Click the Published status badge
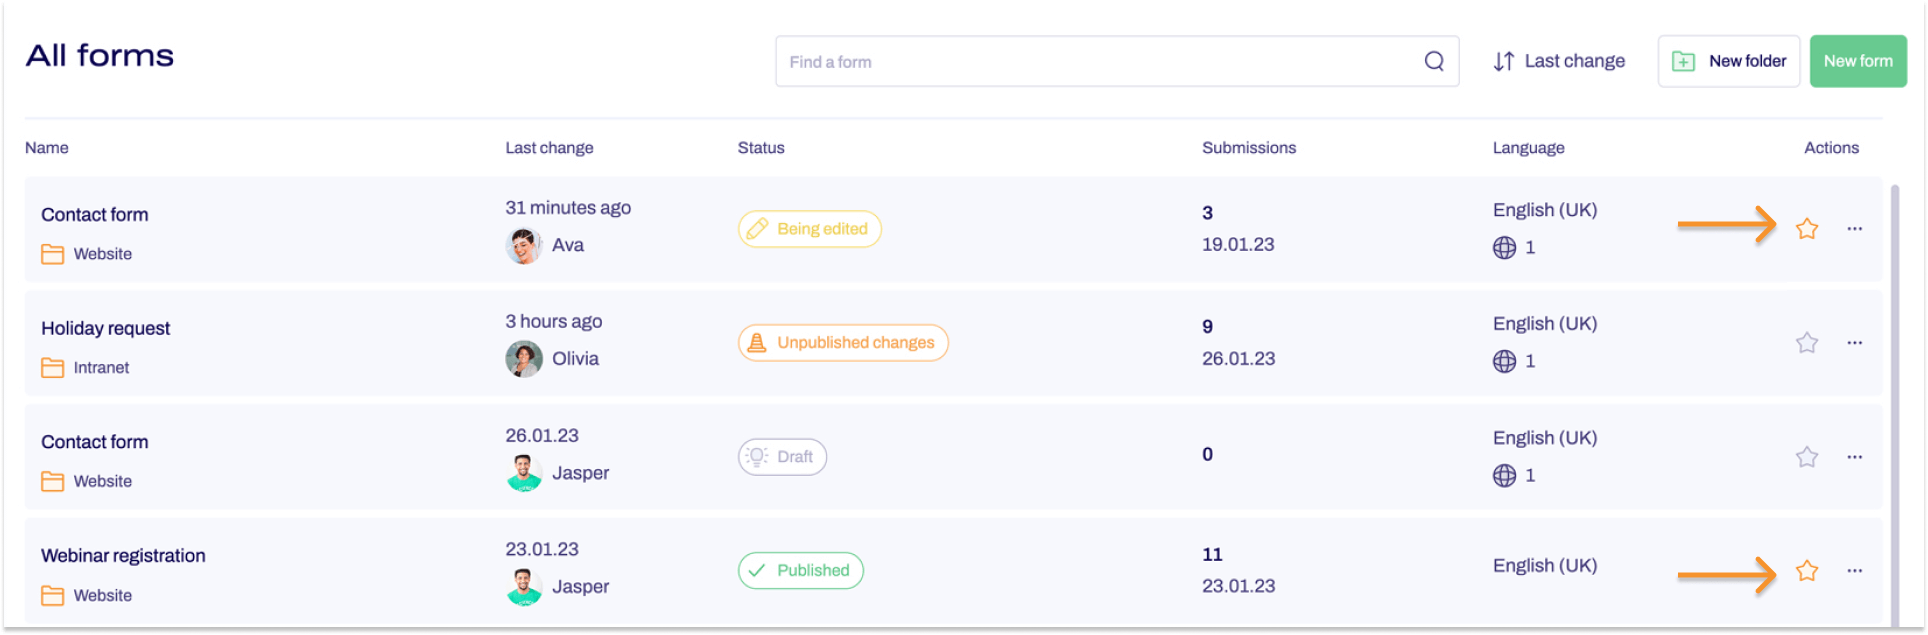This screenshot has height=635, width=1928. tap(800, 571)
